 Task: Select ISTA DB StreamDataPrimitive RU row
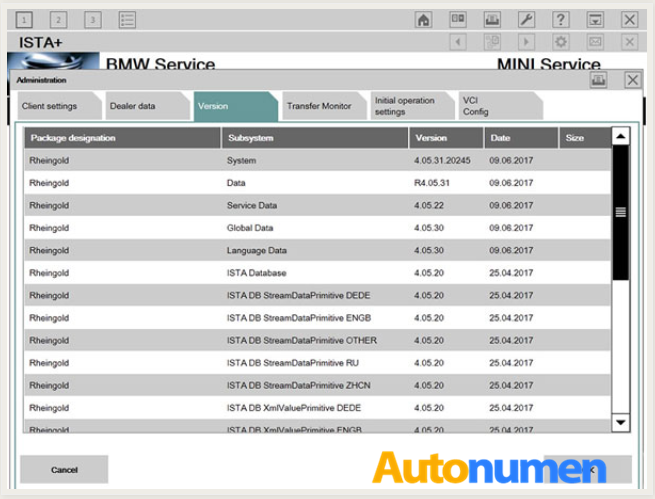tap(317, 363)
